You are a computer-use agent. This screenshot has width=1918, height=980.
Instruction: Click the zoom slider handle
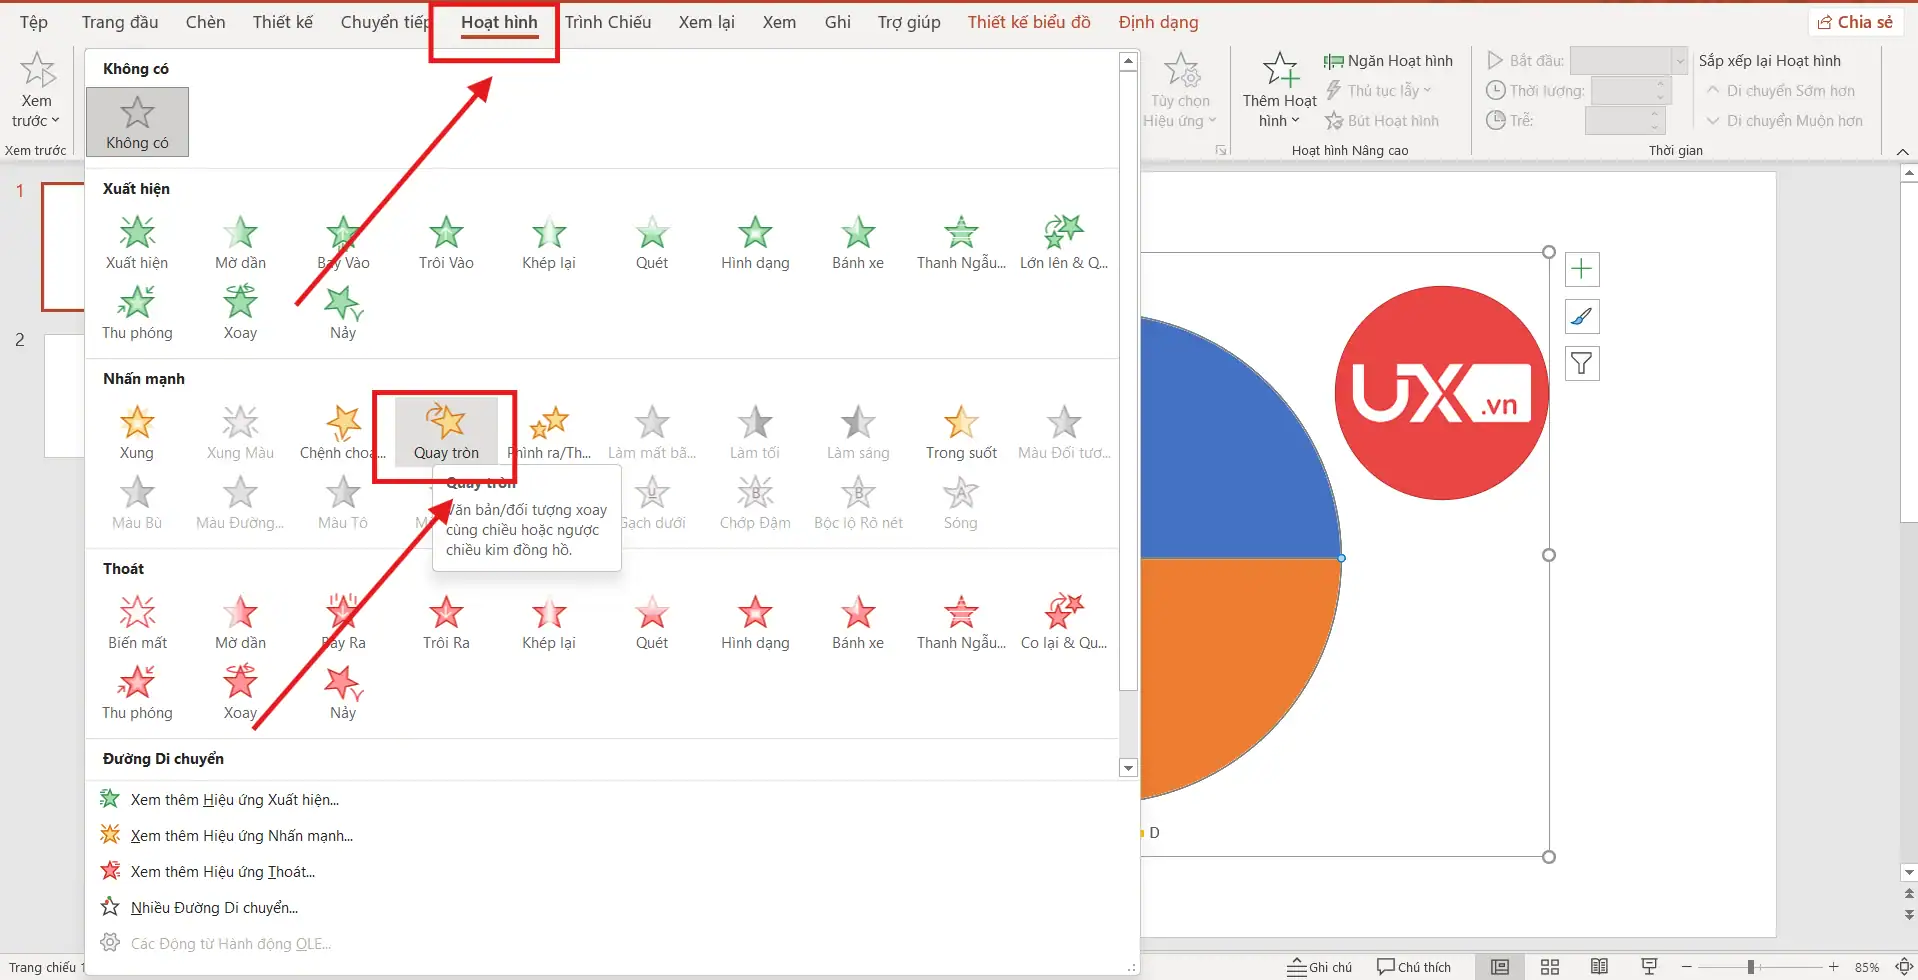point(1751,967)
